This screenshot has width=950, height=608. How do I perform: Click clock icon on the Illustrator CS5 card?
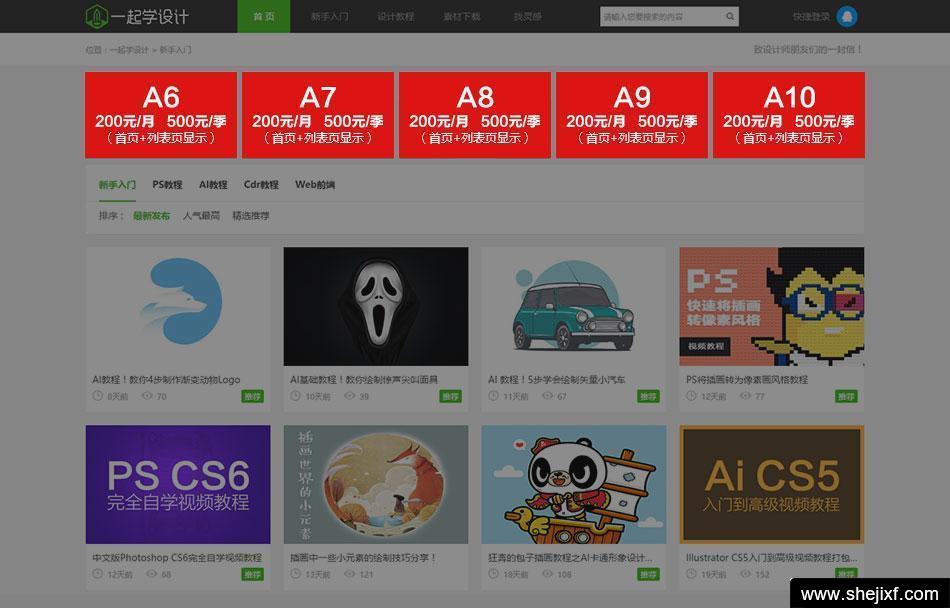tap(692, 573)
